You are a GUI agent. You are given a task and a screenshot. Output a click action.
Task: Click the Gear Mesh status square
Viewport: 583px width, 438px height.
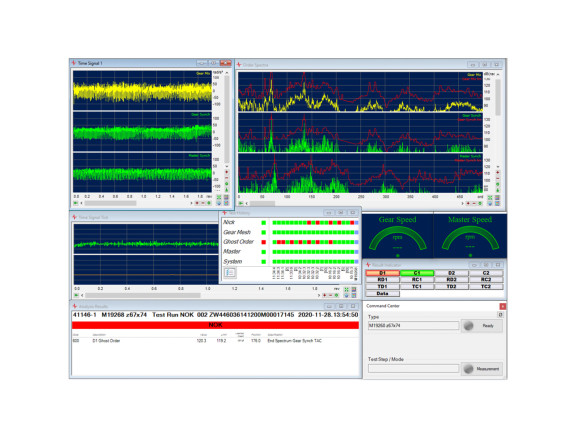coord(264,232)
